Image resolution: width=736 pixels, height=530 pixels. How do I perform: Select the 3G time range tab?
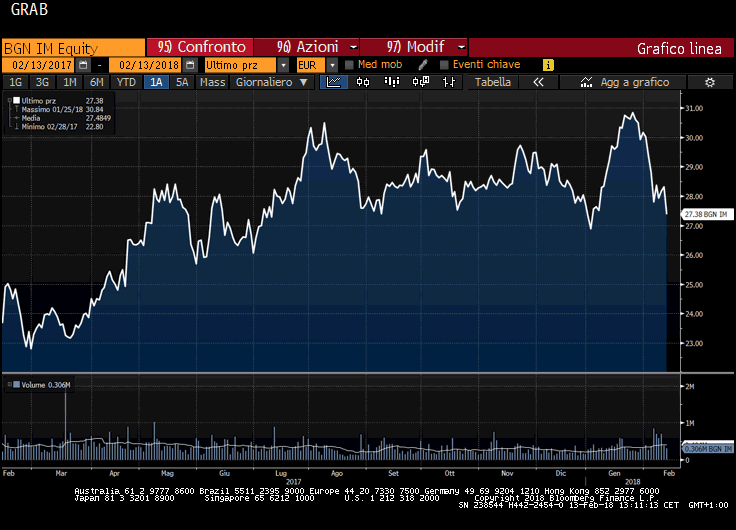[x=42, y=82]
